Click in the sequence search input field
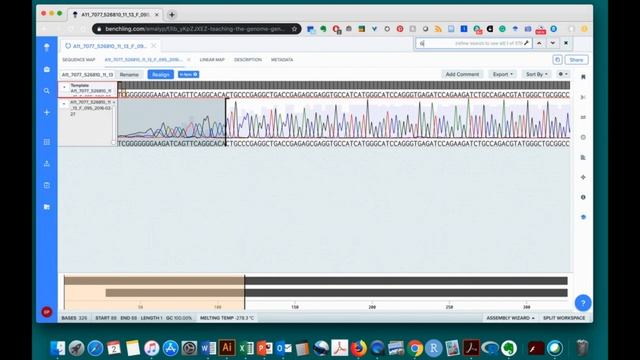Image resolution: width=640 pixels, height=360 pixels. pyautogui.click(x=473, y=43)
